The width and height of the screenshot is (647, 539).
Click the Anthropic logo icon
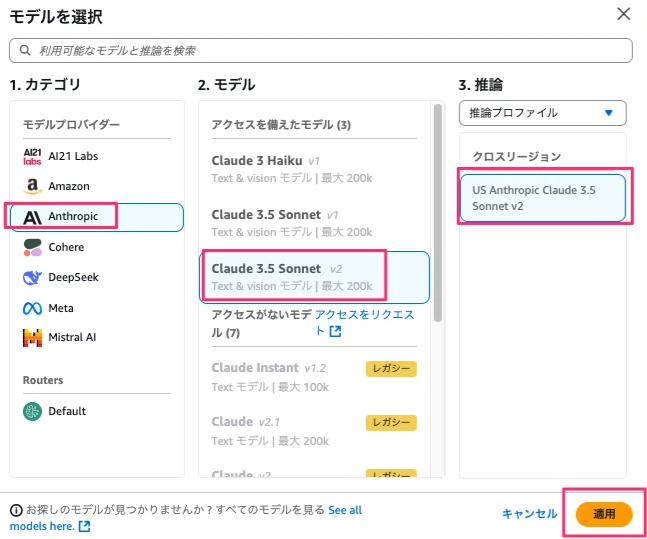[32, 217]
